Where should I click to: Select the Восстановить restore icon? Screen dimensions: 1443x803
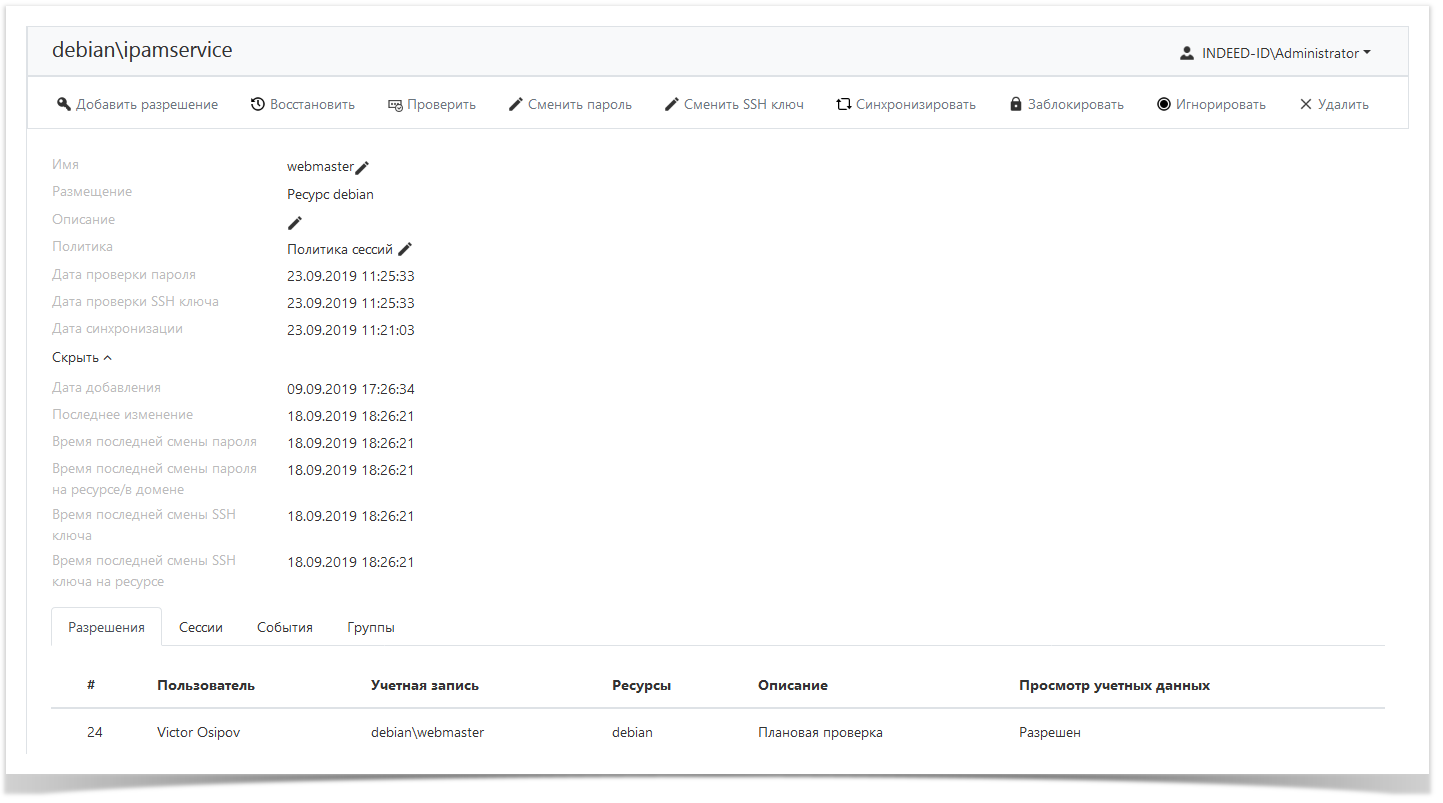259,103
